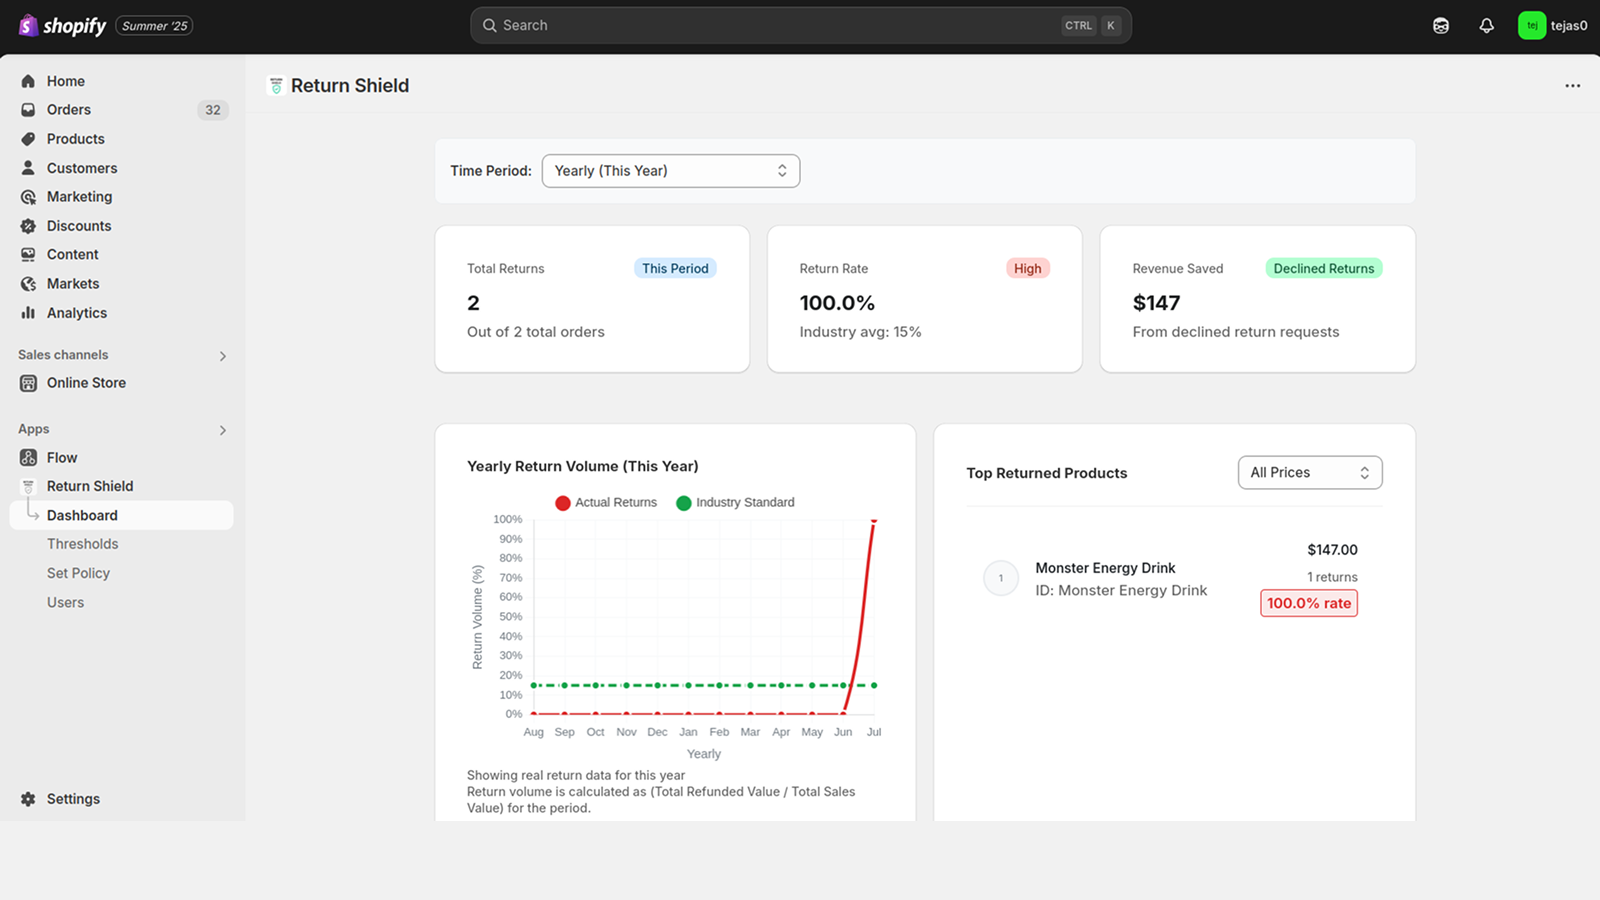Screen dimensions: 1600x900
Task: Expand the Sales channels section
Action: coord(222,356)
